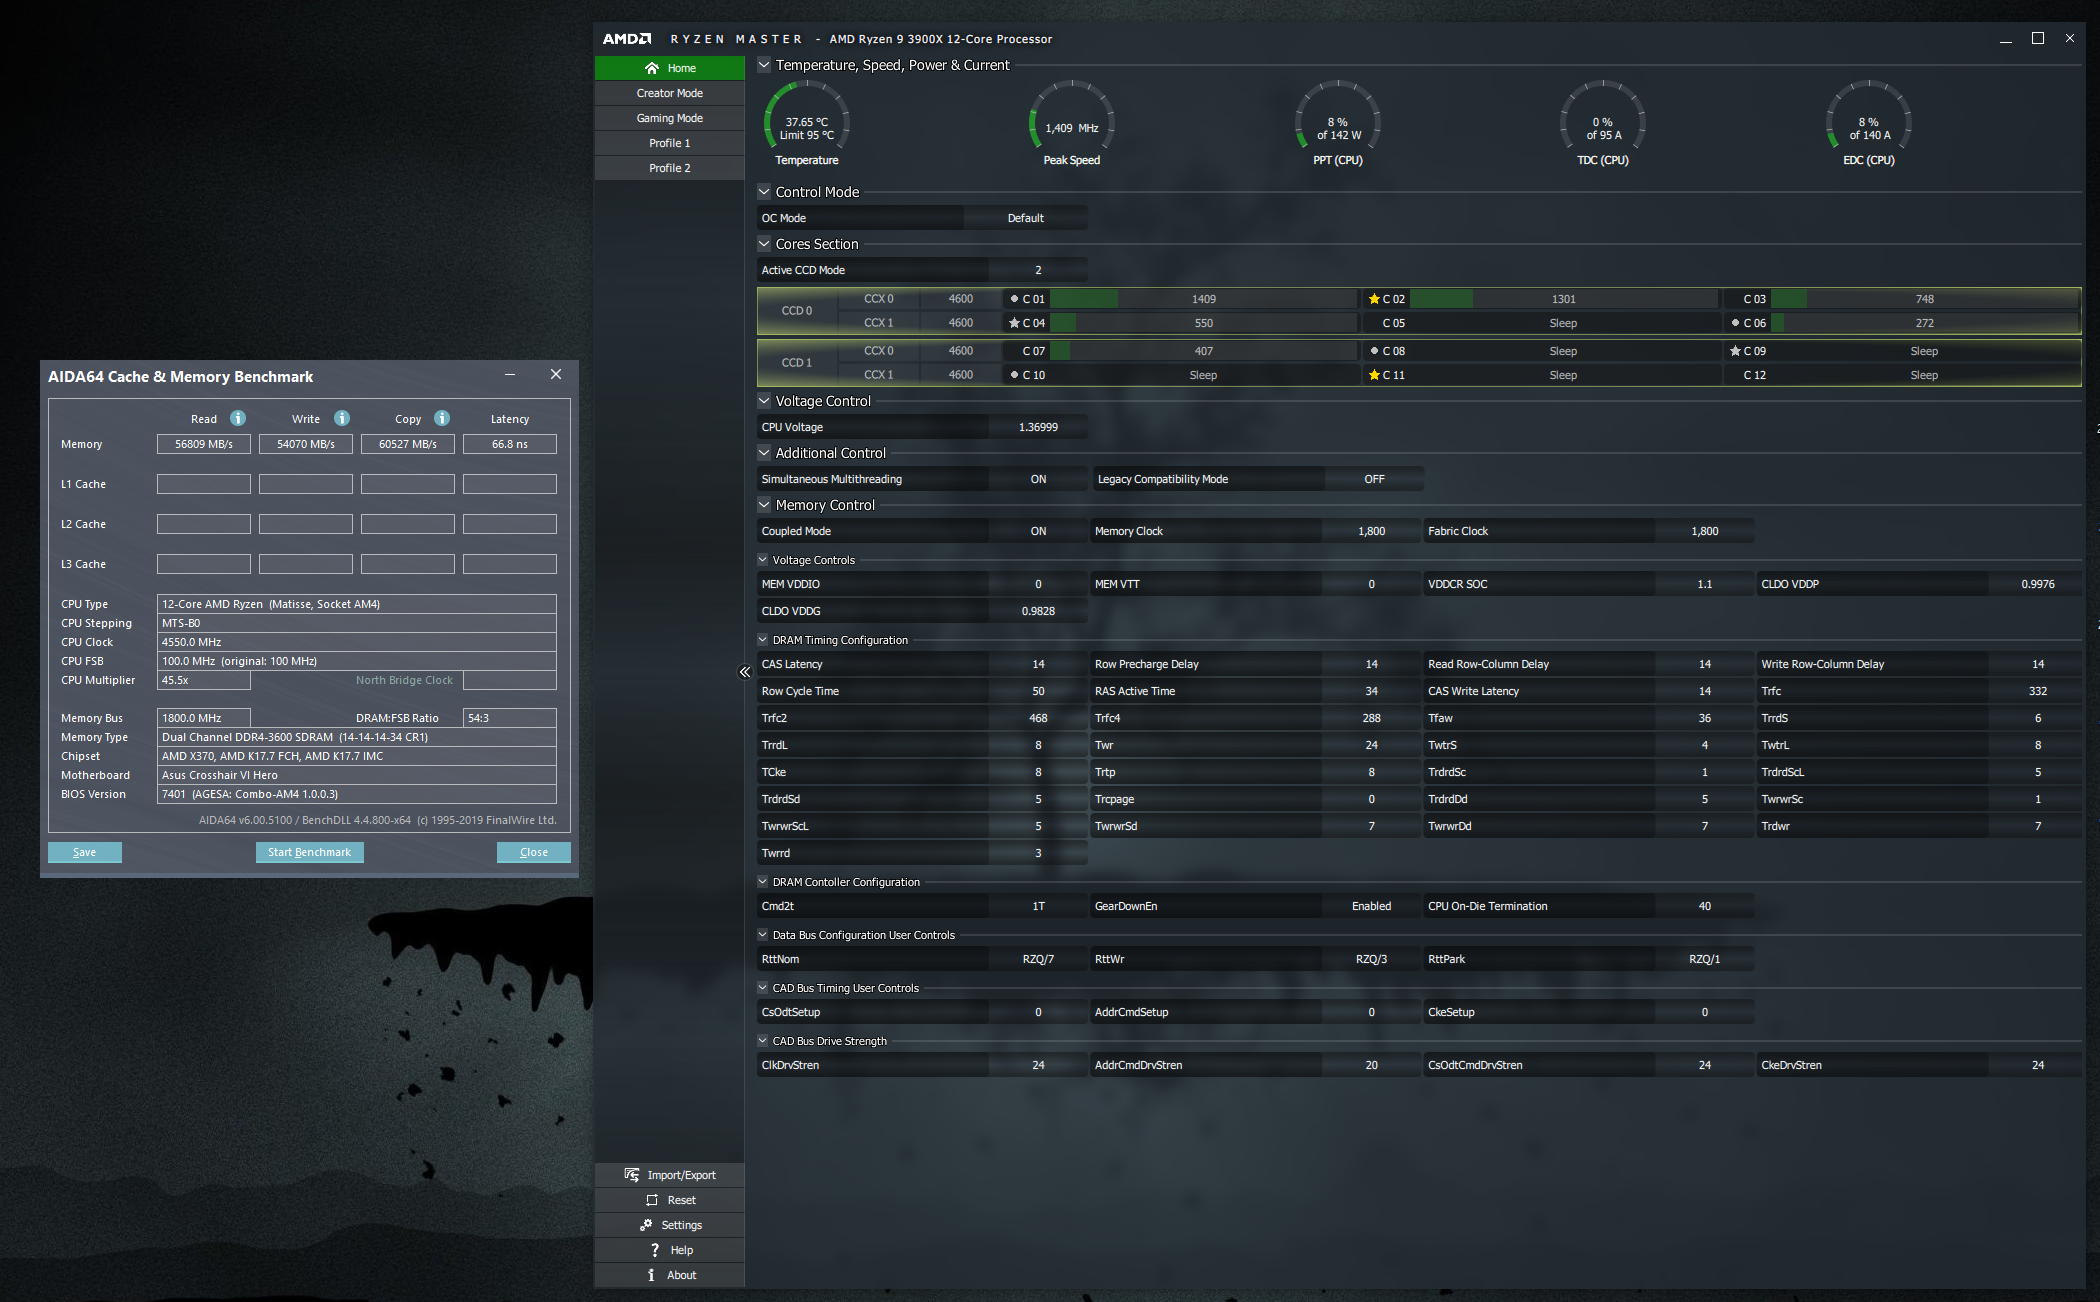Open Profile 2 tab
Screen dimensions: 2100x1302
click(670, 168)
